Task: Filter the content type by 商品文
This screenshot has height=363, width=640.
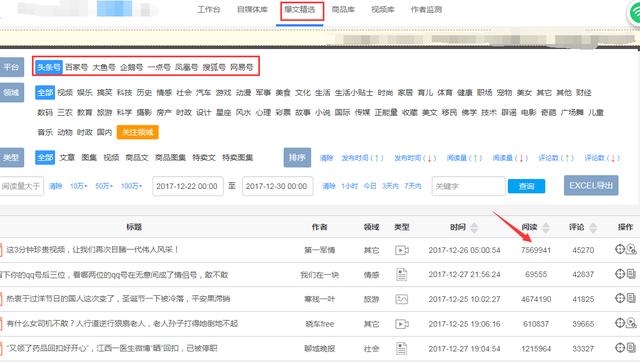Action: click(x=137, y=158)
